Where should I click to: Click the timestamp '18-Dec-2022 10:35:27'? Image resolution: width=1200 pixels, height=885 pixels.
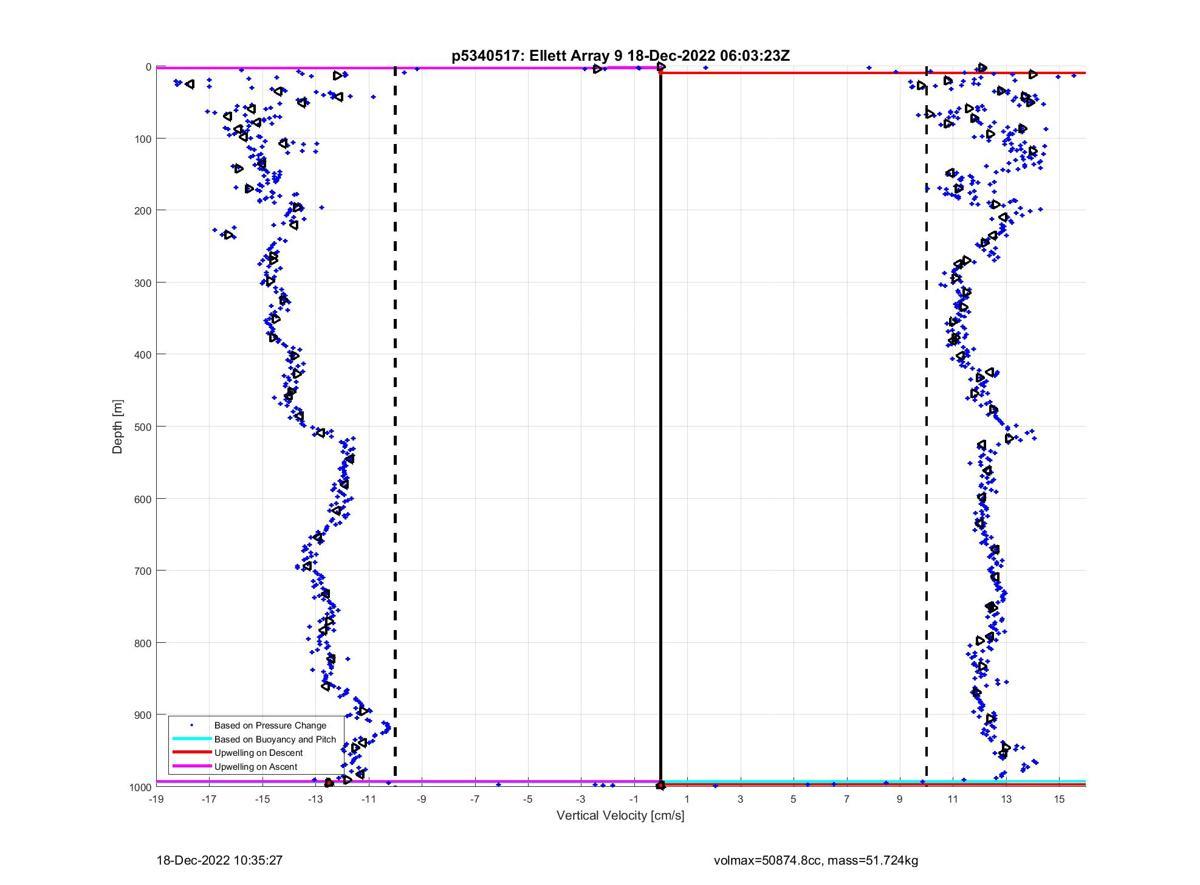(x=219, y=860)
